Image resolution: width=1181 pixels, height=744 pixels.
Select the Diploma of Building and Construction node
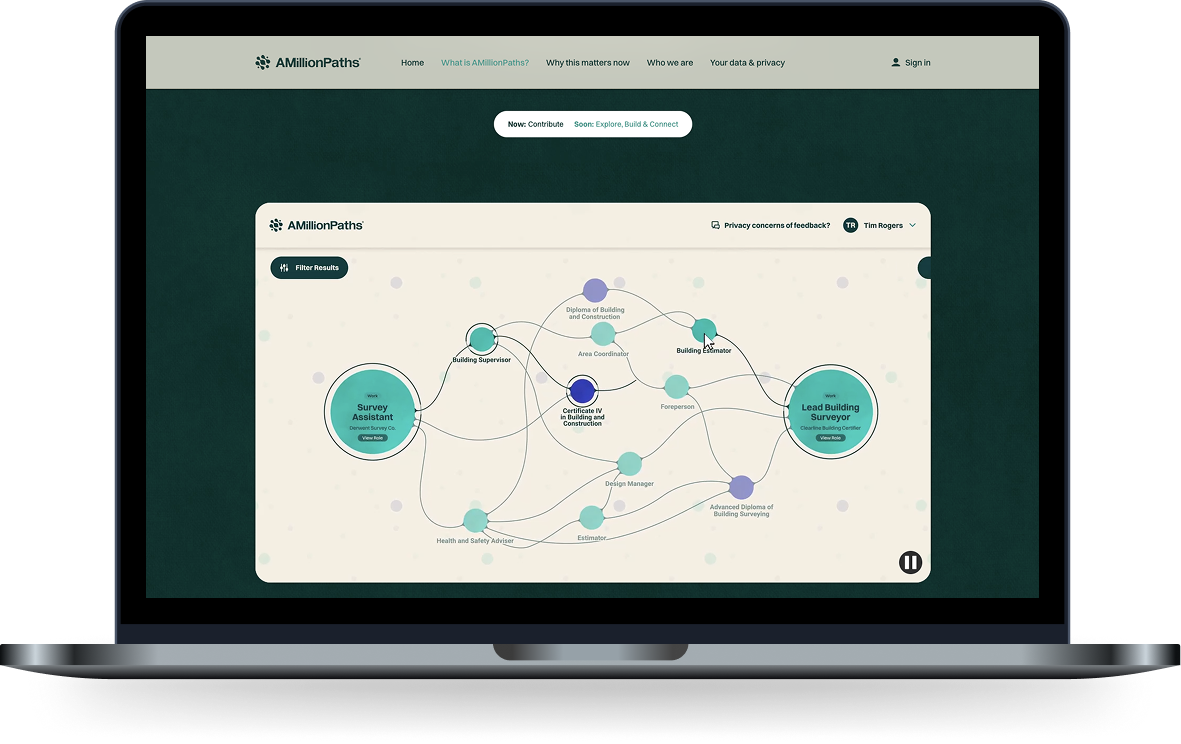pyautogui.click(x=595, y=291)
